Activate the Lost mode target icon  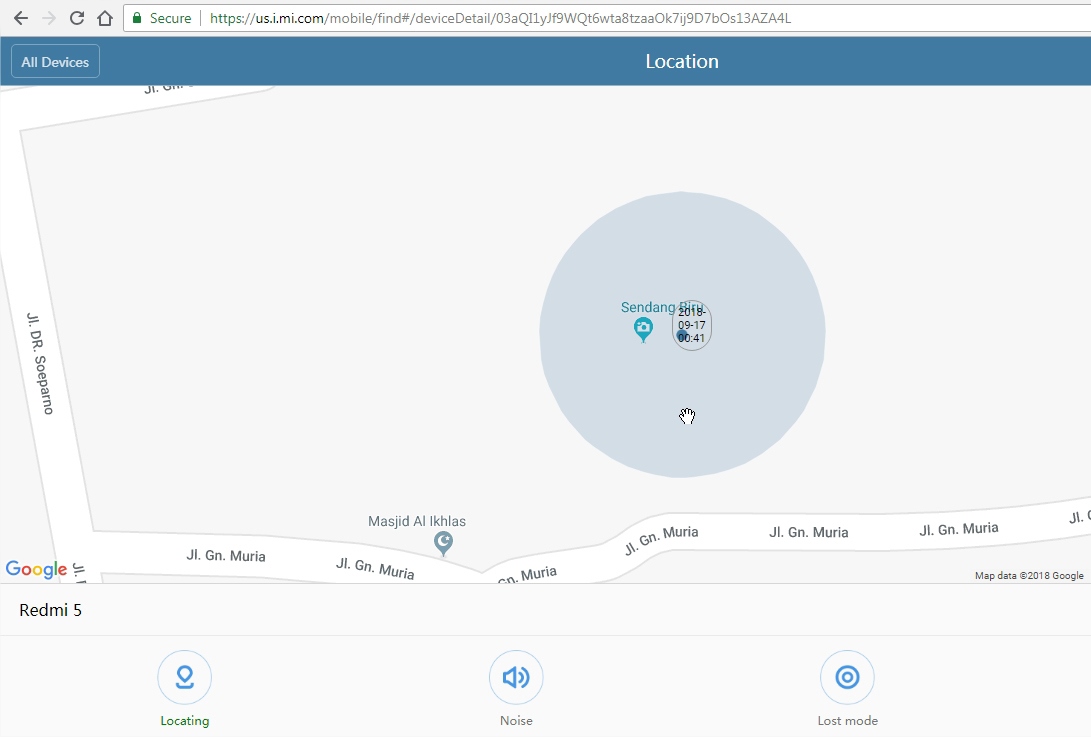[847, 678]
